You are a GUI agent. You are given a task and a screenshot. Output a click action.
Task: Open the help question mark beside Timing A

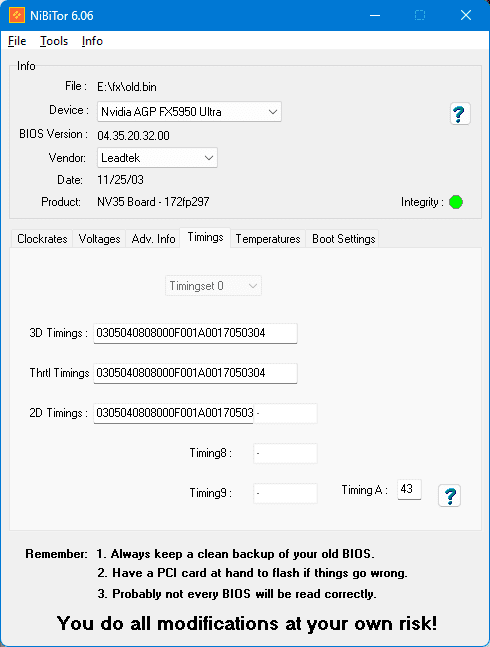(449, 496)
